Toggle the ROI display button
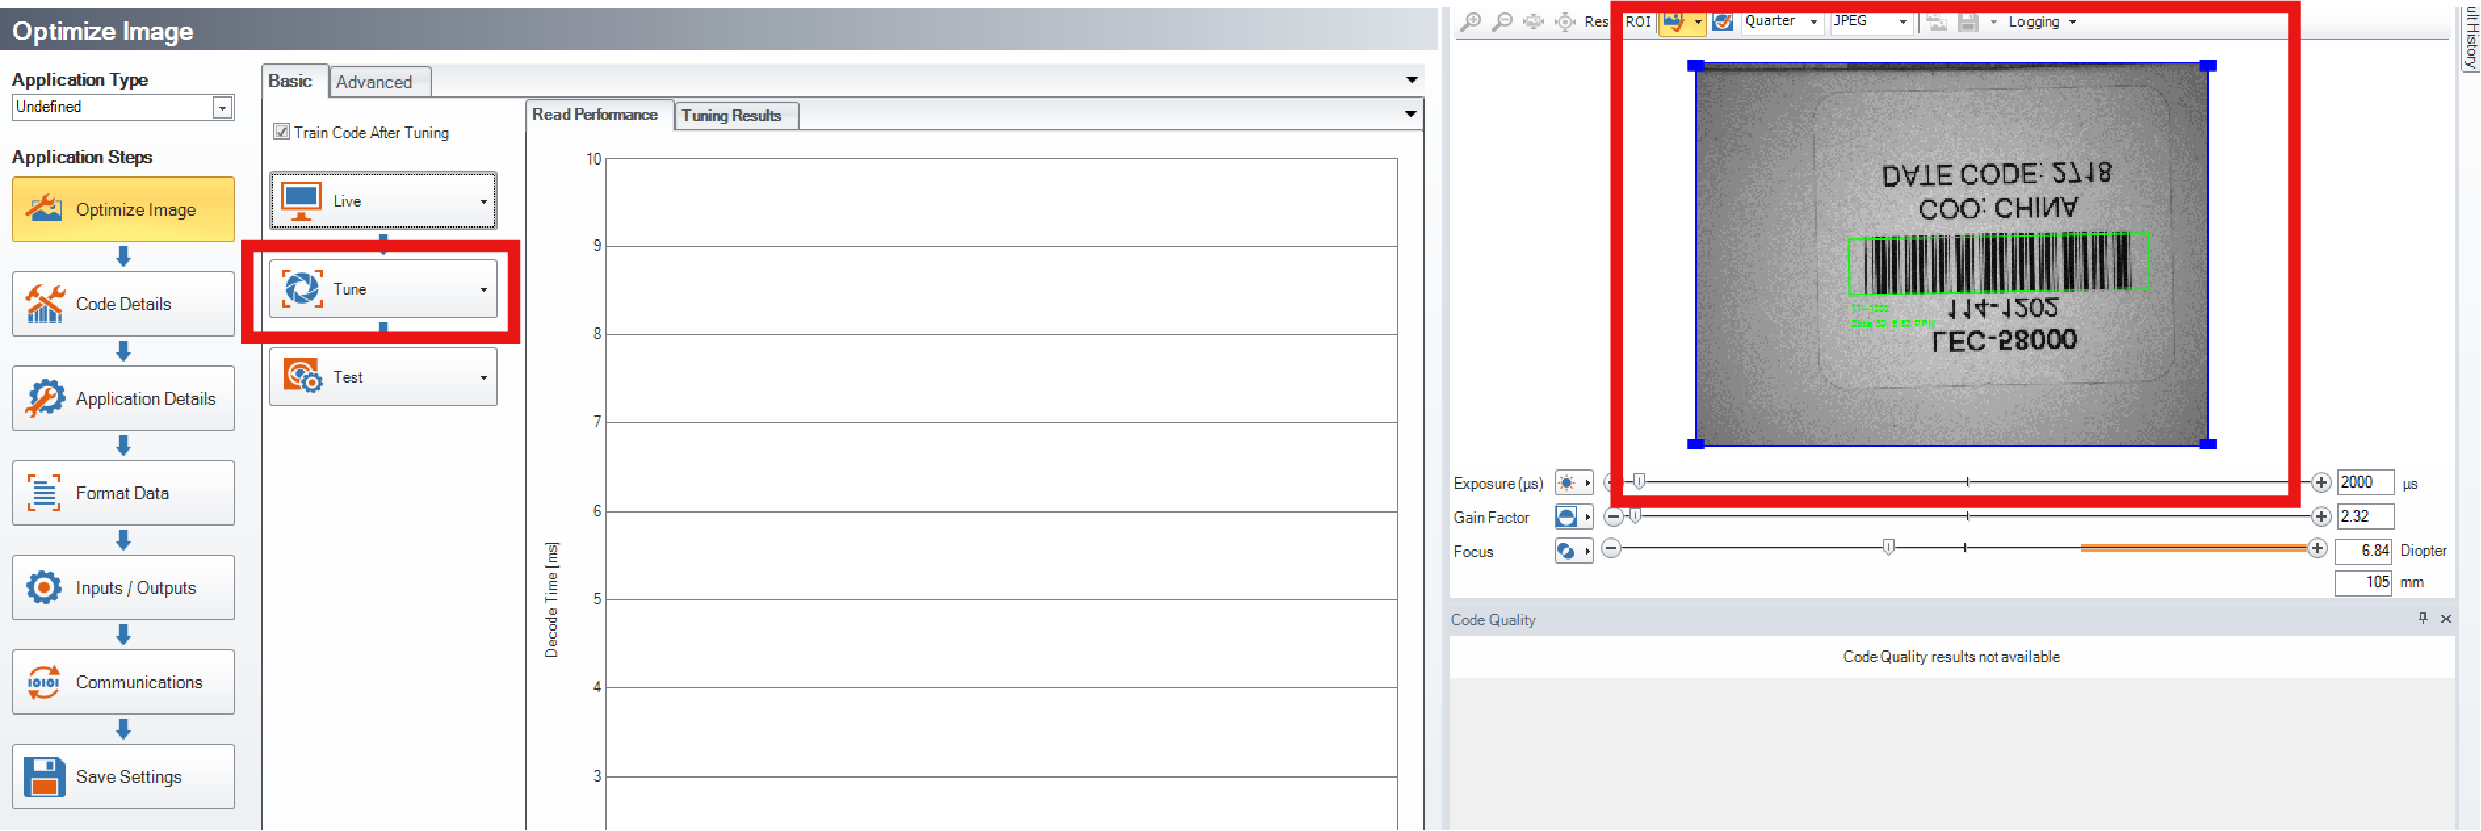The width and height of the screenshot is (2481, 831). tap(1638, 22)
